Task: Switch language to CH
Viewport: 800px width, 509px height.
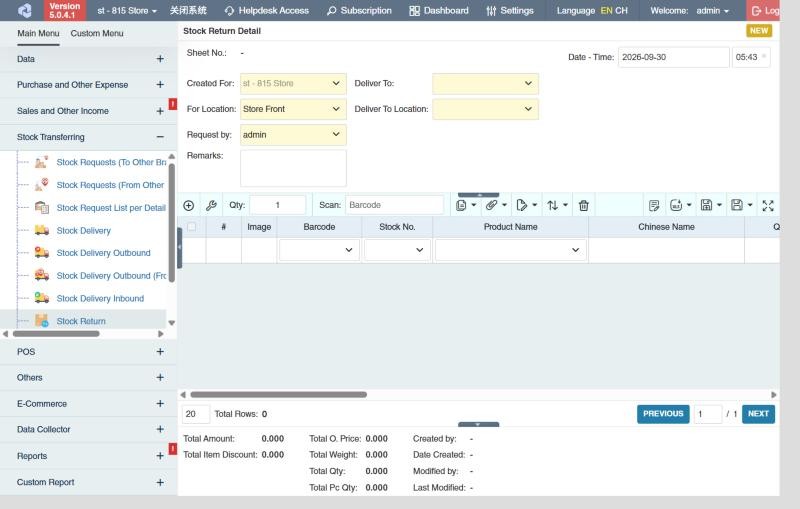Action: point(621,10)
